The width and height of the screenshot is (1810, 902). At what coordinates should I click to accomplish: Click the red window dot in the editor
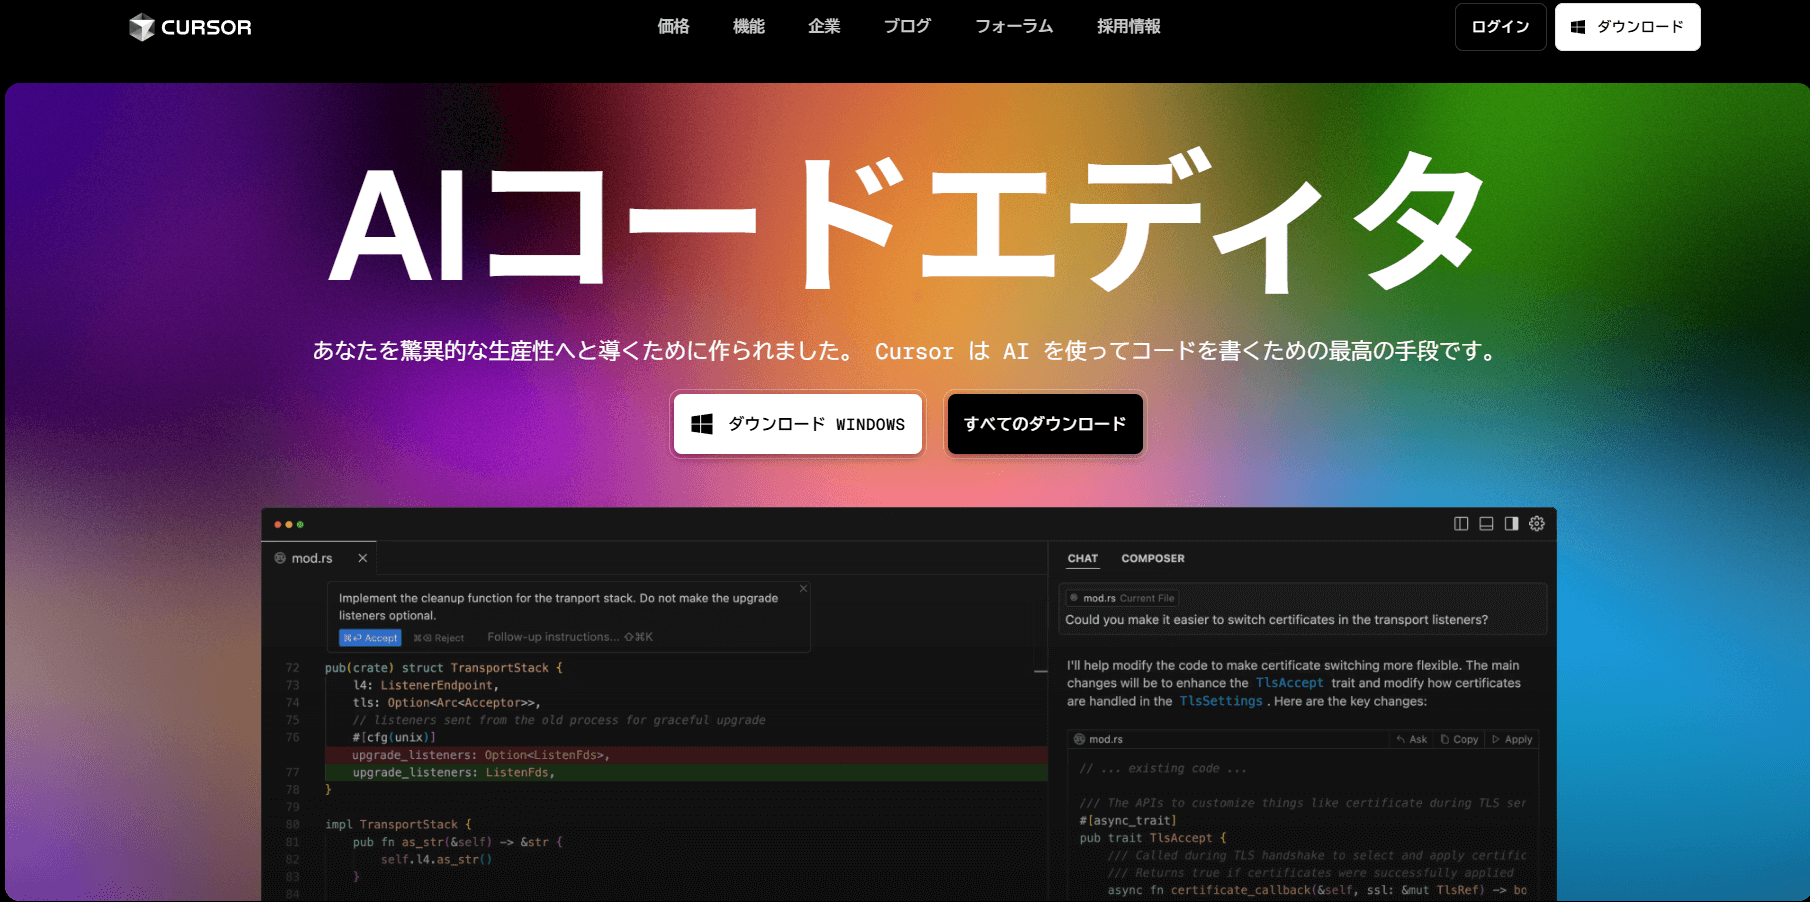pos(278,524)
